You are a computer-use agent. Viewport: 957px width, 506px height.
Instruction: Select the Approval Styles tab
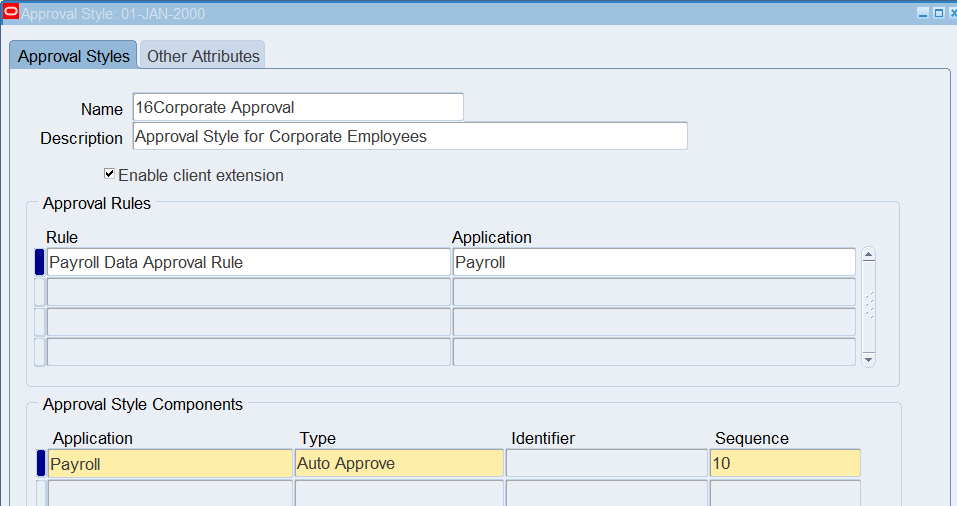click(74, 56)
